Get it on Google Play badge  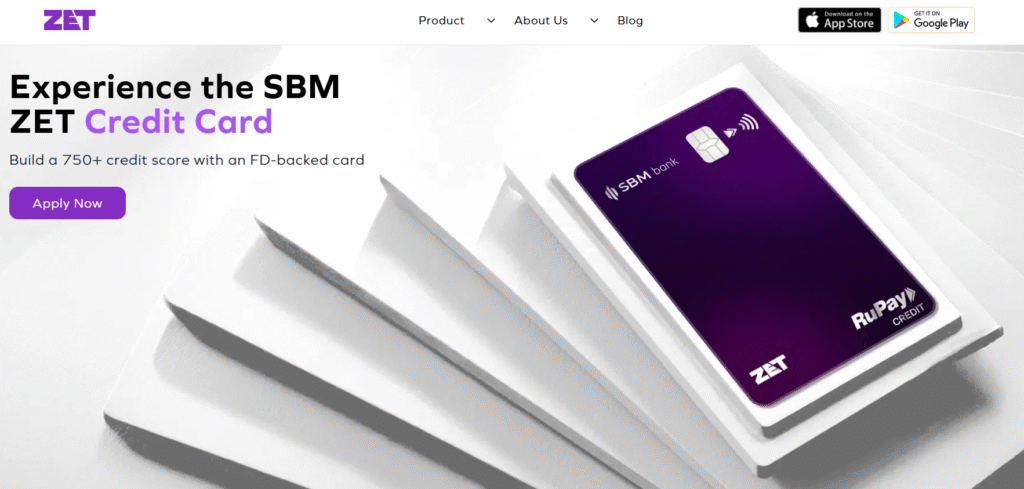pyautogui.click(x=931, y=20)
